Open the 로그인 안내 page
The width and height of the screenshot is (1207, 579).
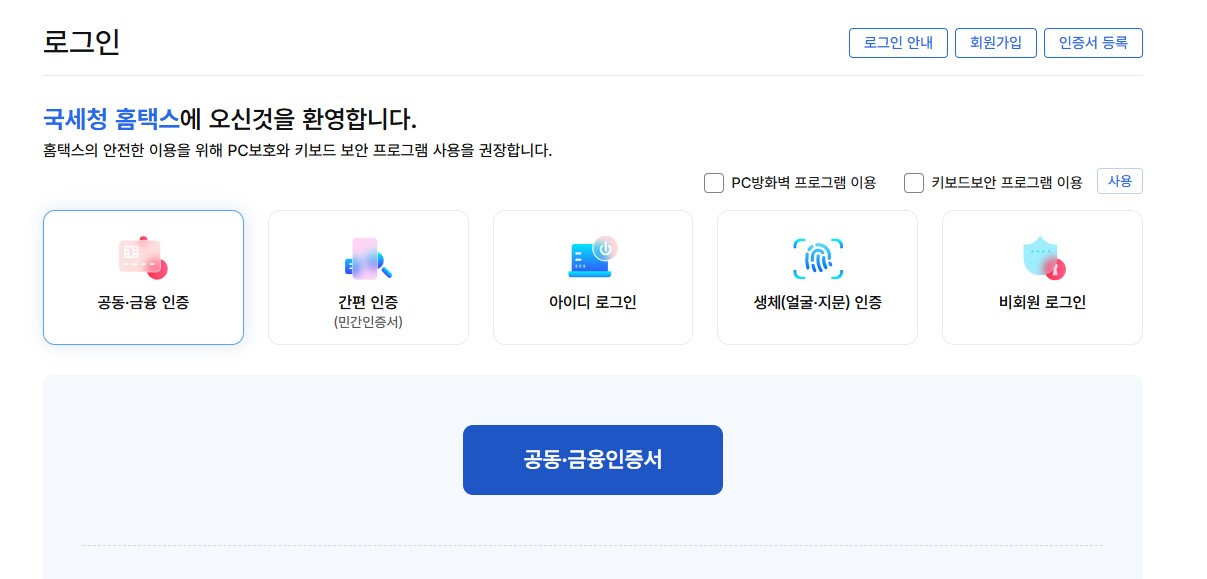click(x=897, y=43)
